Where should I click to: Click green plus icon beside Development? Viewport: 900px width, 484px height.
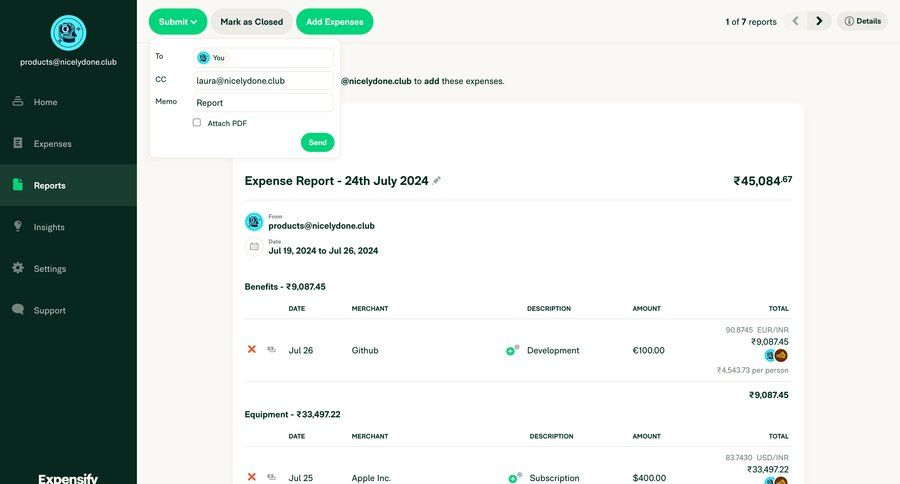click(512, 351)
